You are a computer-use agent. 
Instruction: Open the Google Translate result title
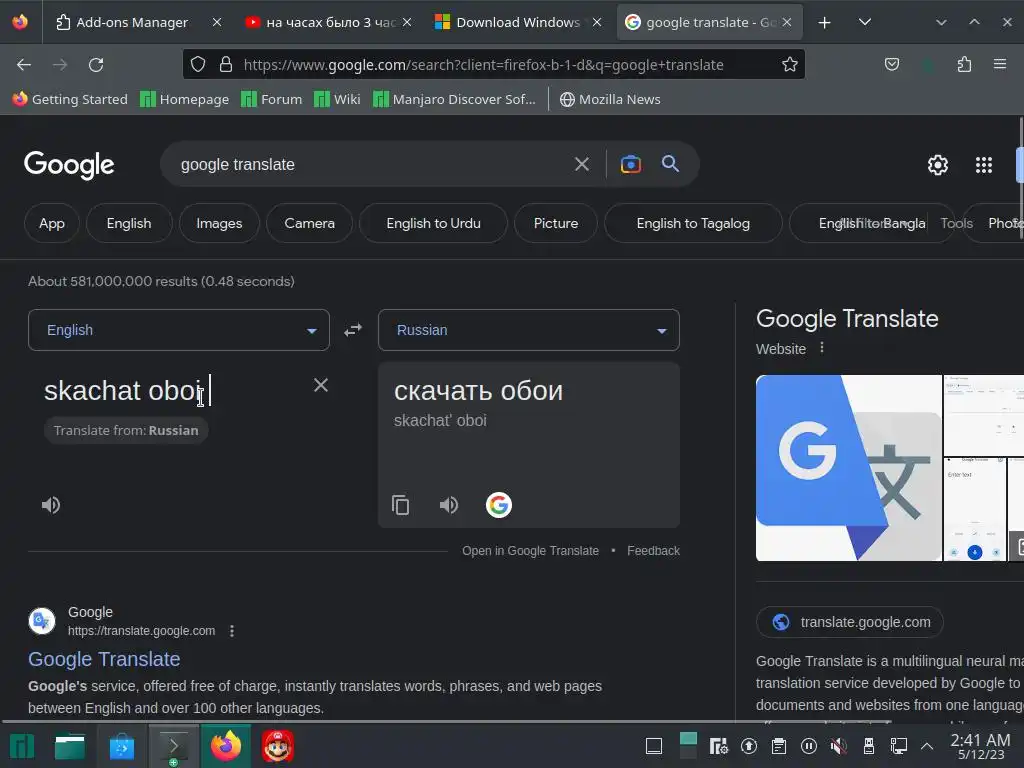[104, 659]
